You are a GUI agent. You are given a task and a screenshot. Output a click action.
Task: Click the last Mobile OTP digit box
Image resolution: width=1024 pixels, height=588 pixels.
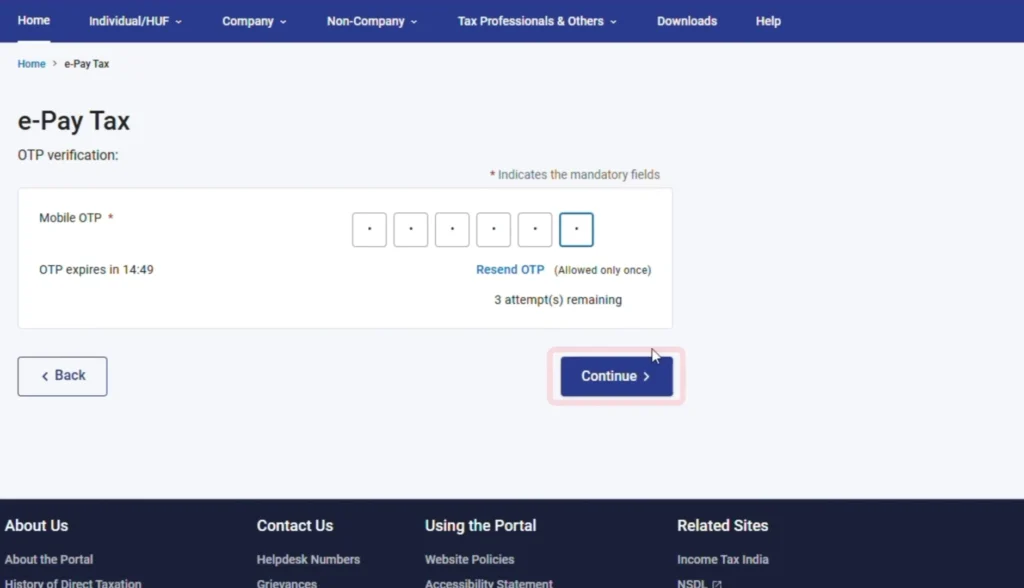point(576,229)
